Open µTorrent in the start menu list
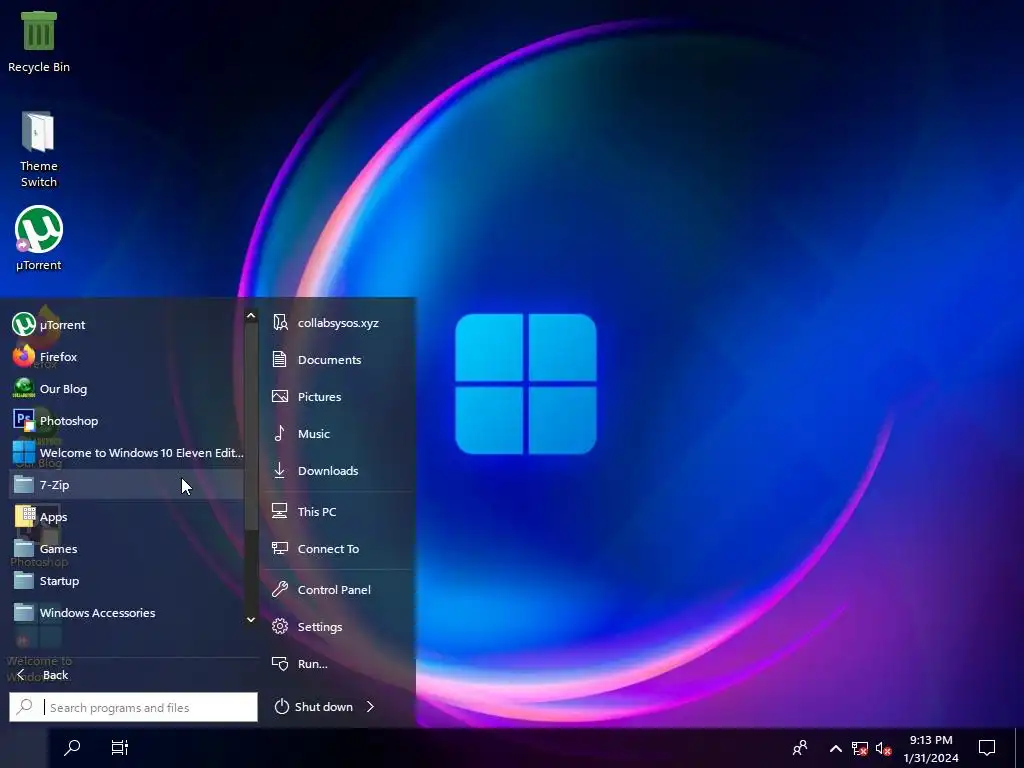This screenshot has width=1024, height=768. [126, 325]
